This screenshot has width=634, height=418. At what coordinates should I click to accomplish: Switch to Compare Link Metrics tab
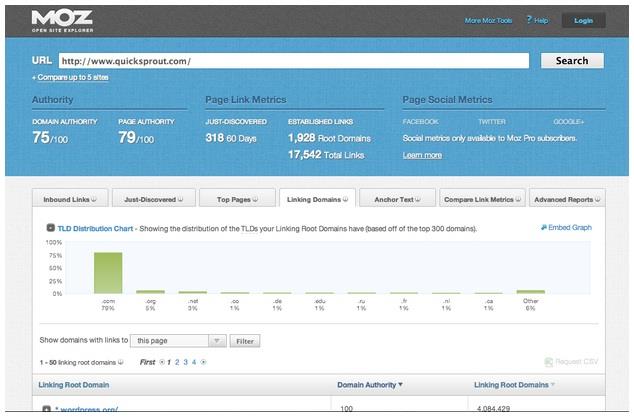pos(482,199)
